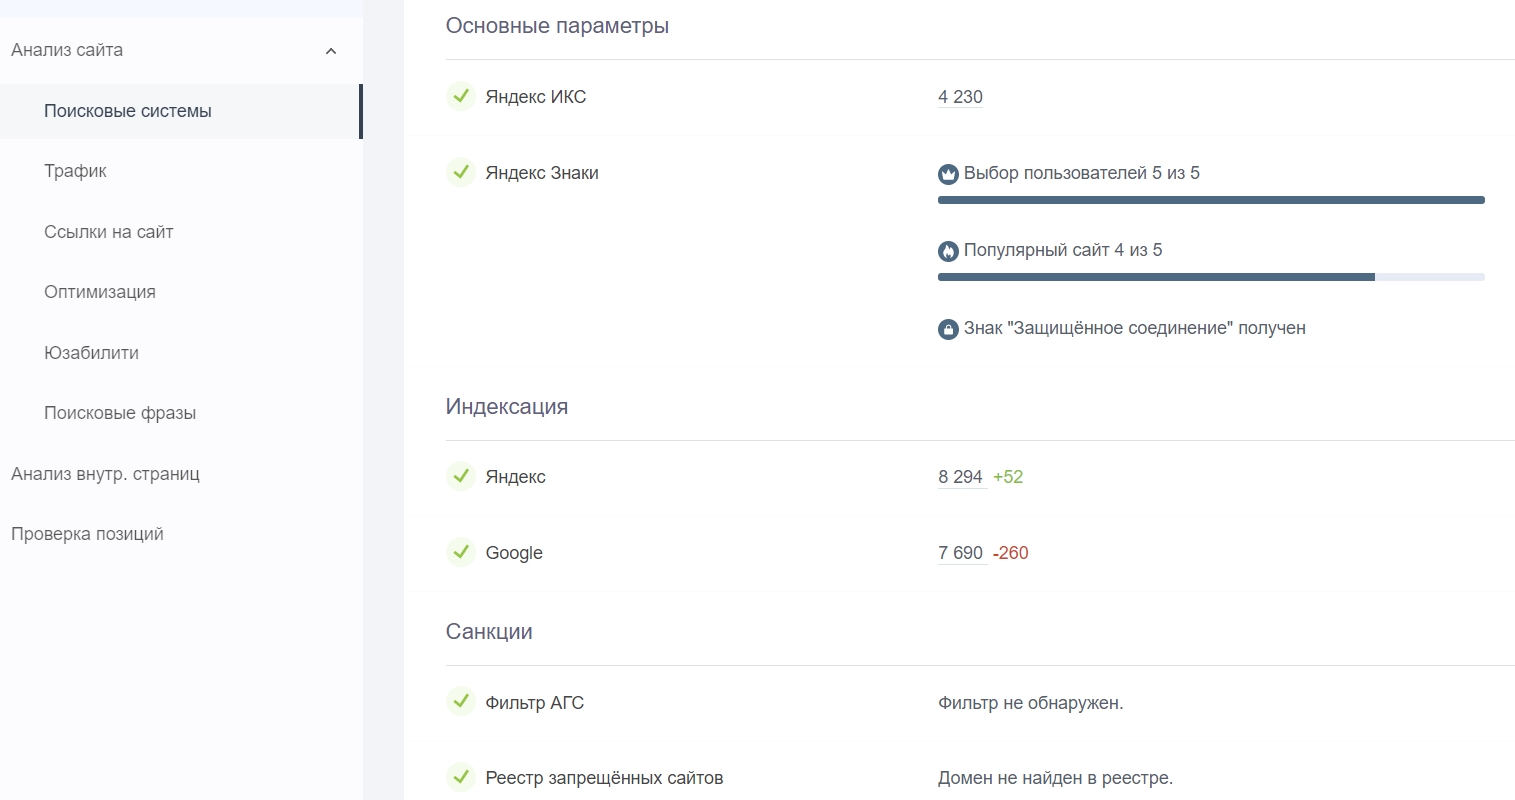The width and height of the screenshot is (1515, 800).
Task: Open the Яндекс ИКС value 4 230
Action: point(960,97)
